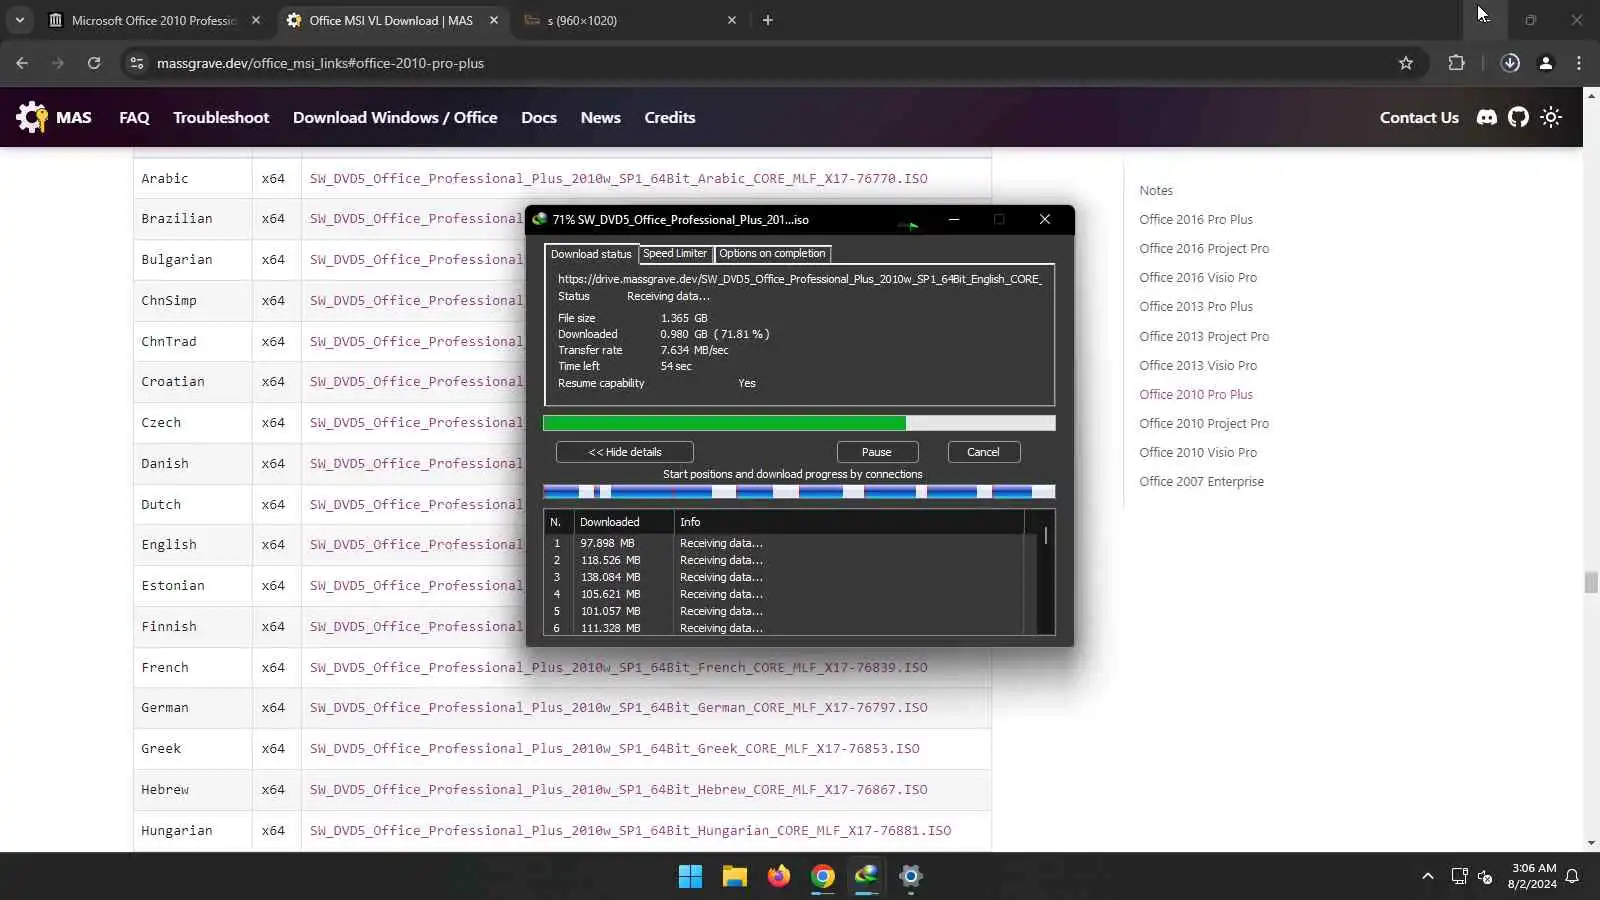
Task: Bookmark this page with the star icon
Action: point(1406,63)
